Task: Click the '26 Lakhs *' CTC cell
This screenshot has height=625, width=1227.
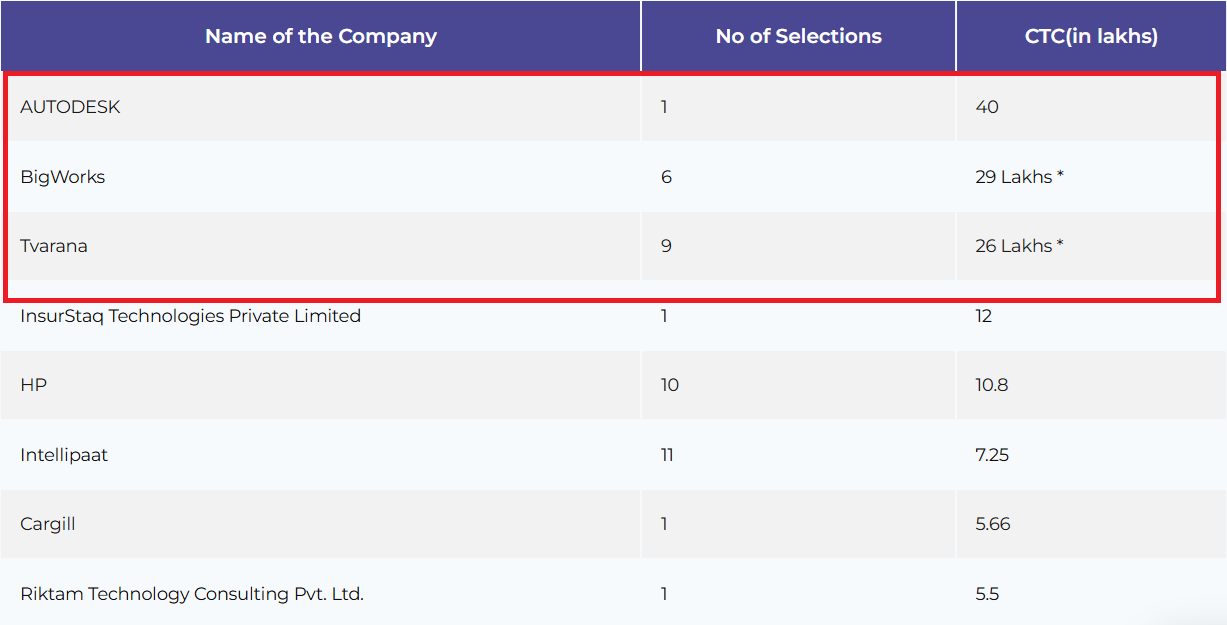Action: (1019, 246)
